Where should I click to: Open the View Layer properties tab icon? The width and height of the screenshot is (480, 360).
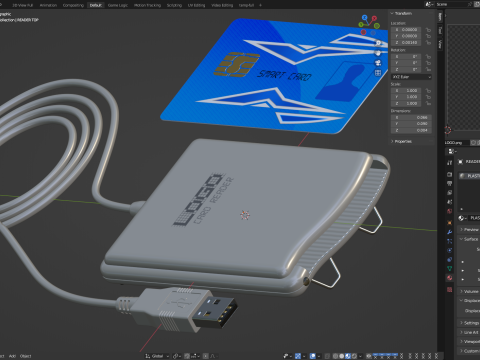(450, 193)
